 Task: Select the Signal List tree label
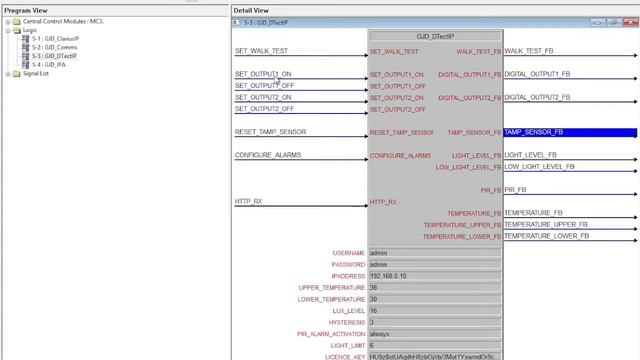tap(36, 73)
